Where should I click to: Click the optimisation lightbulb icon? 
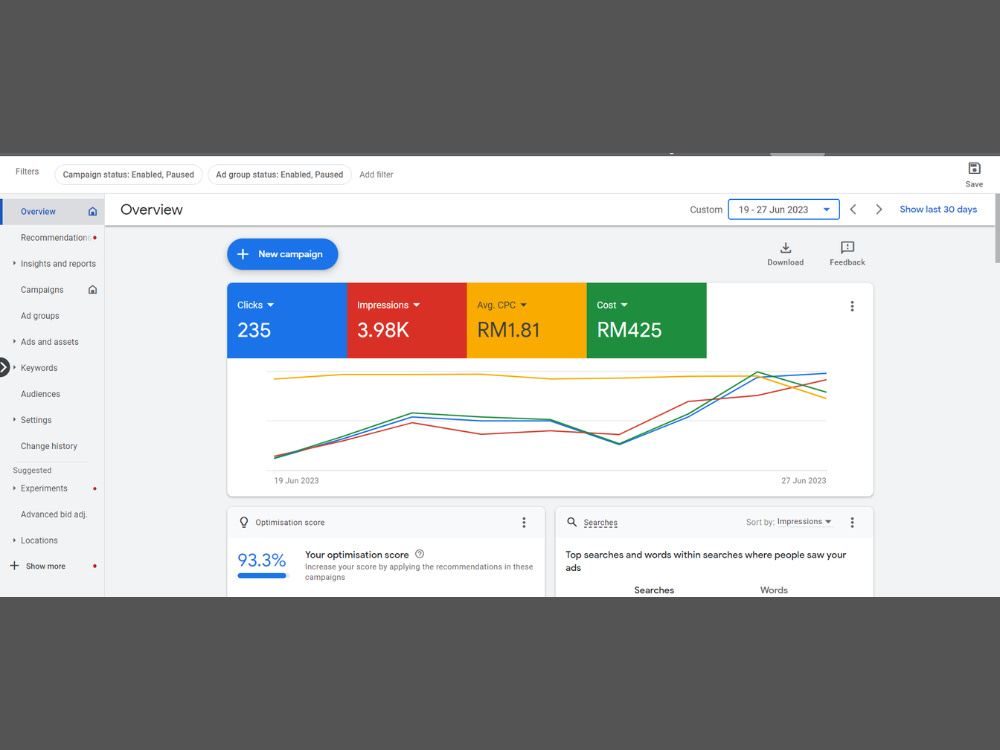tap(244, 522)
